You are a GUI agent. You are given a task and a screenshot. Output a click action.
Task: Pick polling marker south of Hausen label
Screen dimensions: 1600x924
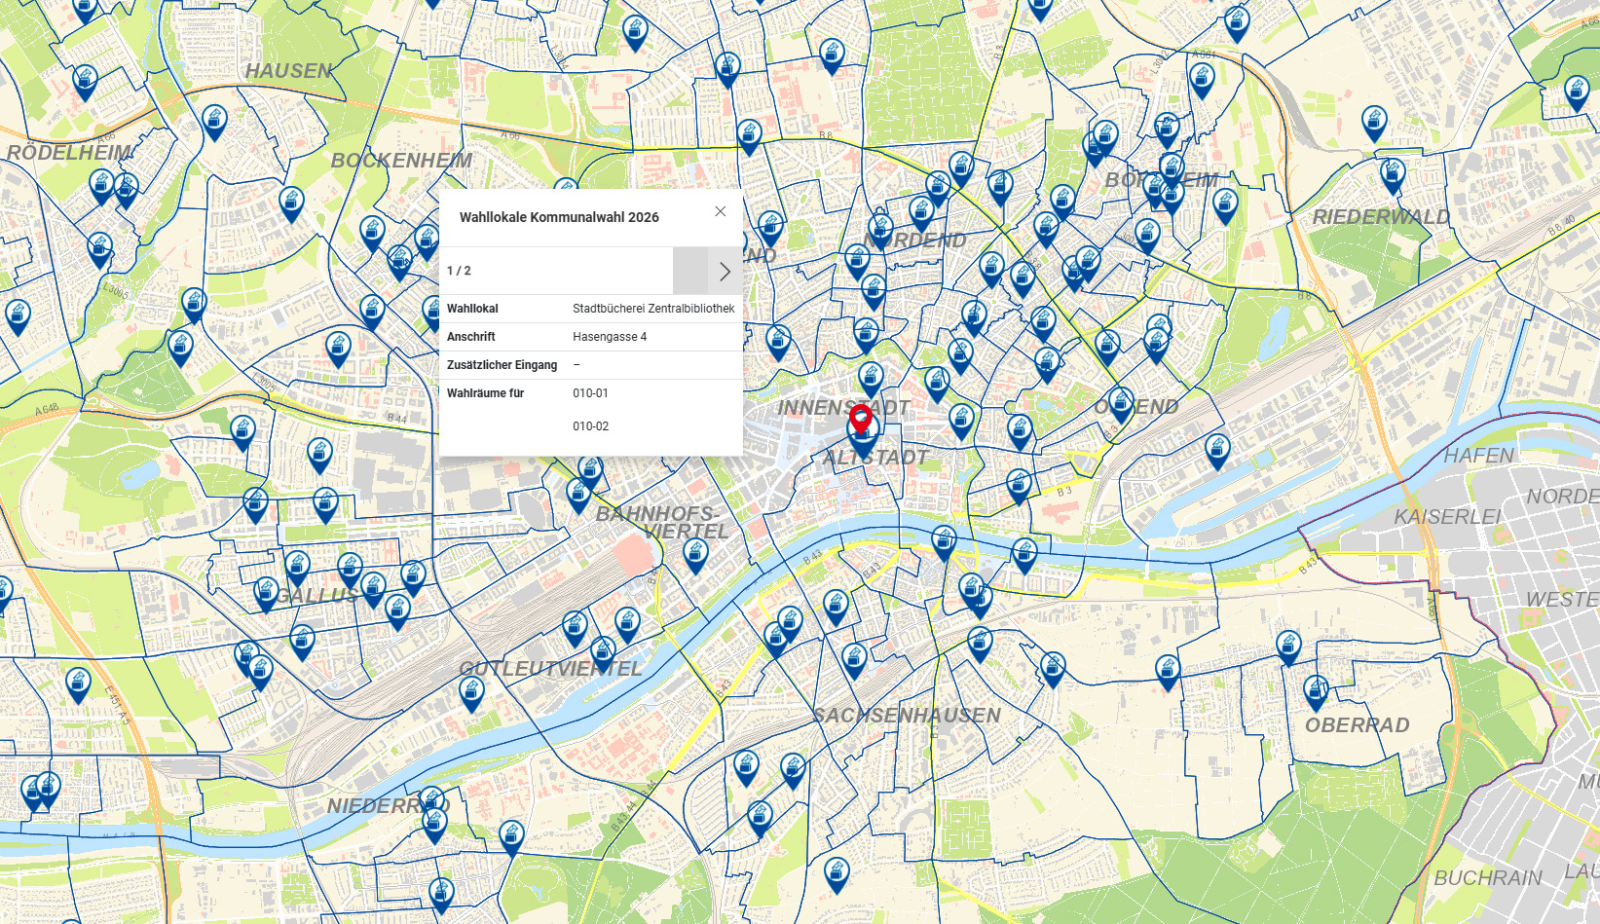(214, 121)
